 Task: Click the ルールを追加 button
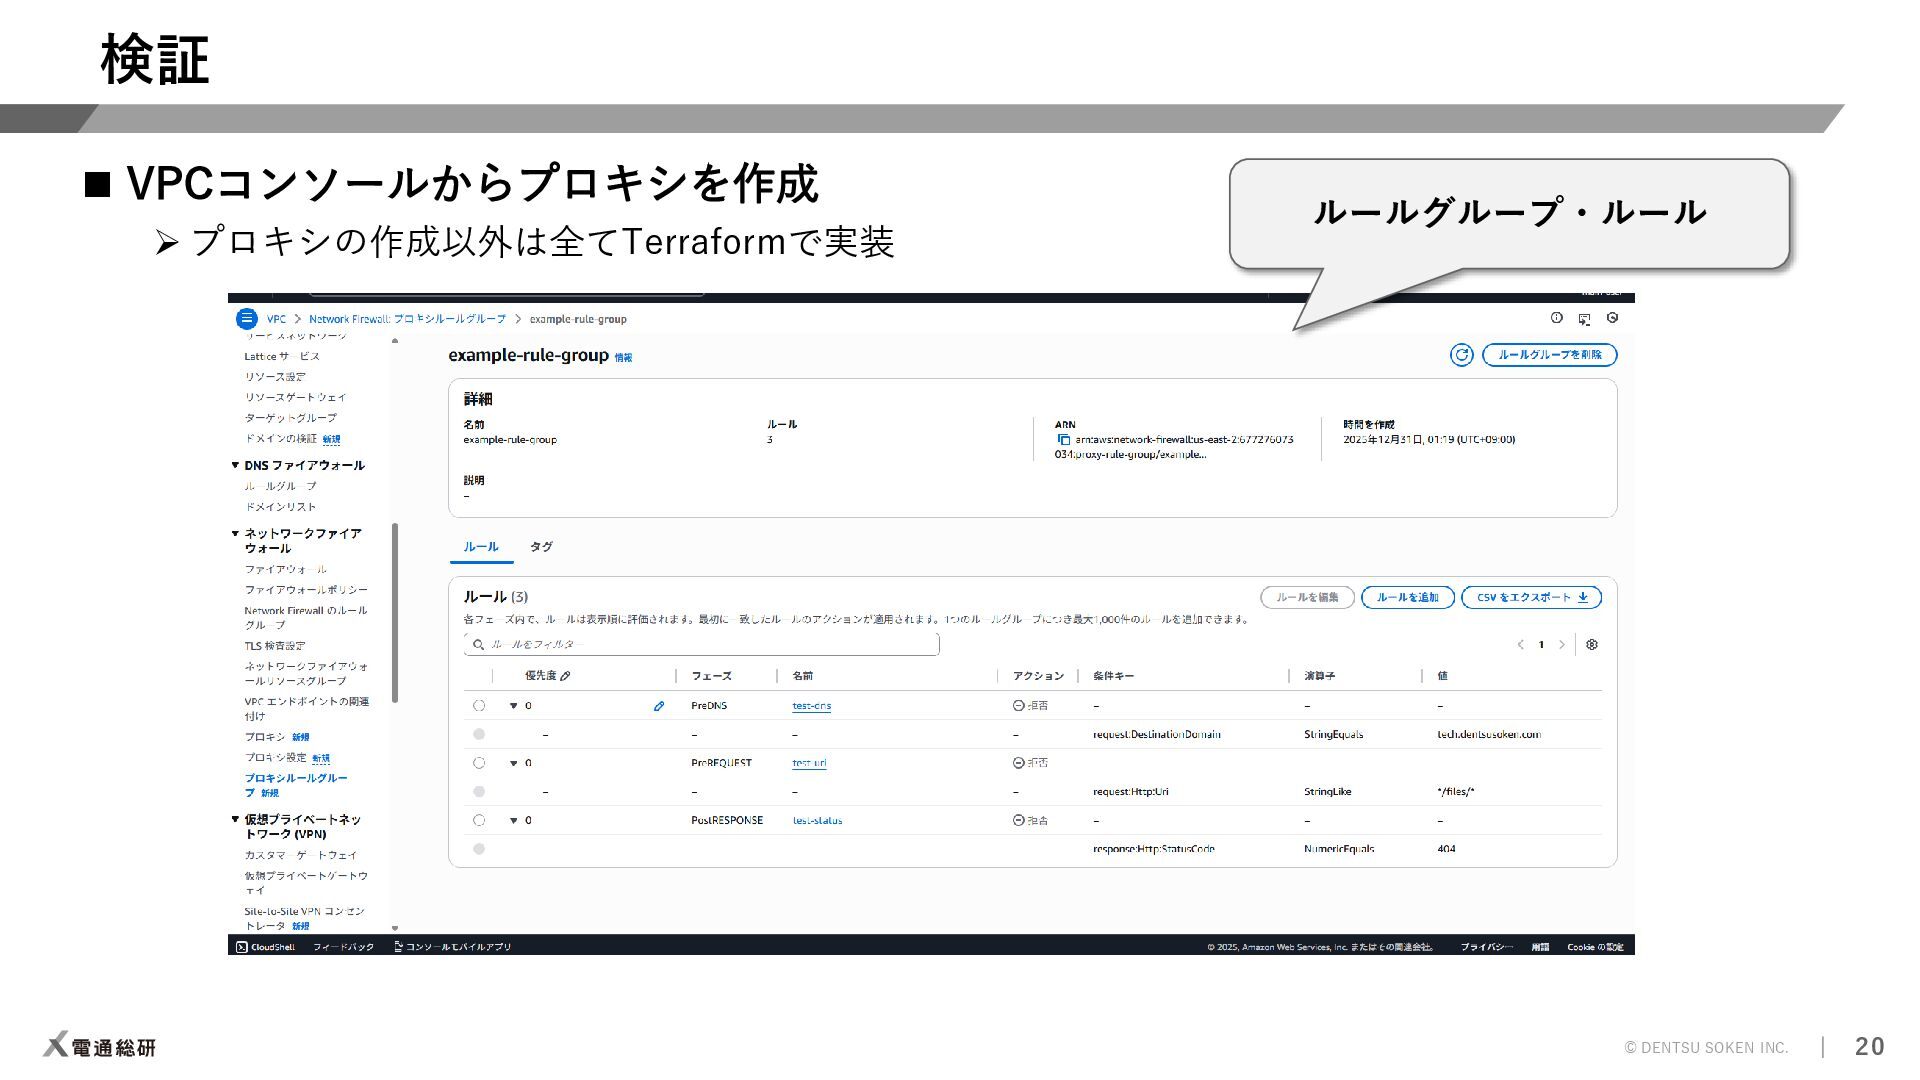pos(1407,598)
